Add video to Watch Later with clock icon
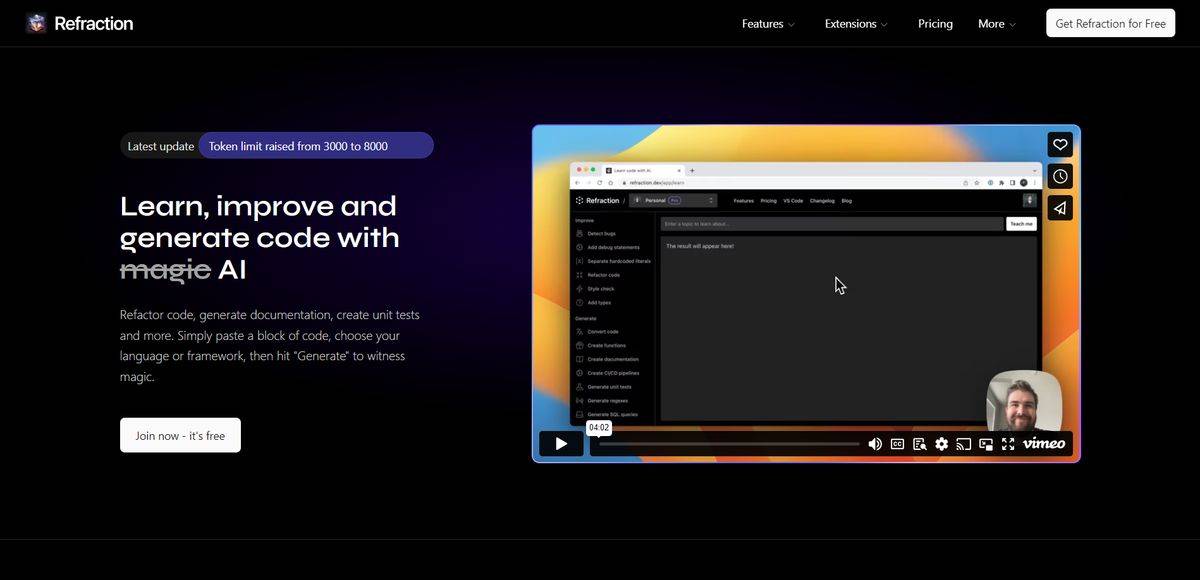Image resolution: width=1200 pixels, height=580 pixels. tap(1060, 177)
